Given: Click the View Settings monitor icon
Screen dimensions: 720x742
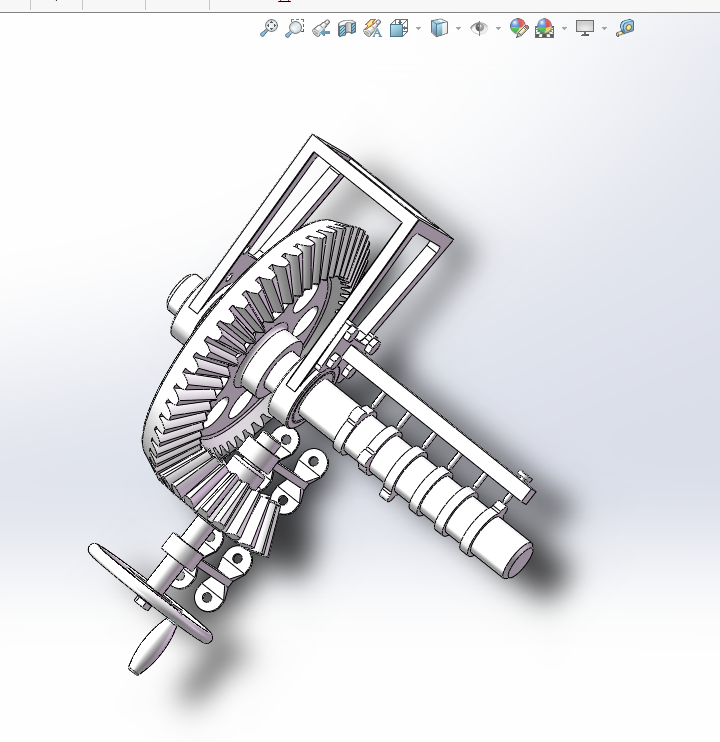Looking at the screenshot, I should pyautogui.click(x=585, y=28).
